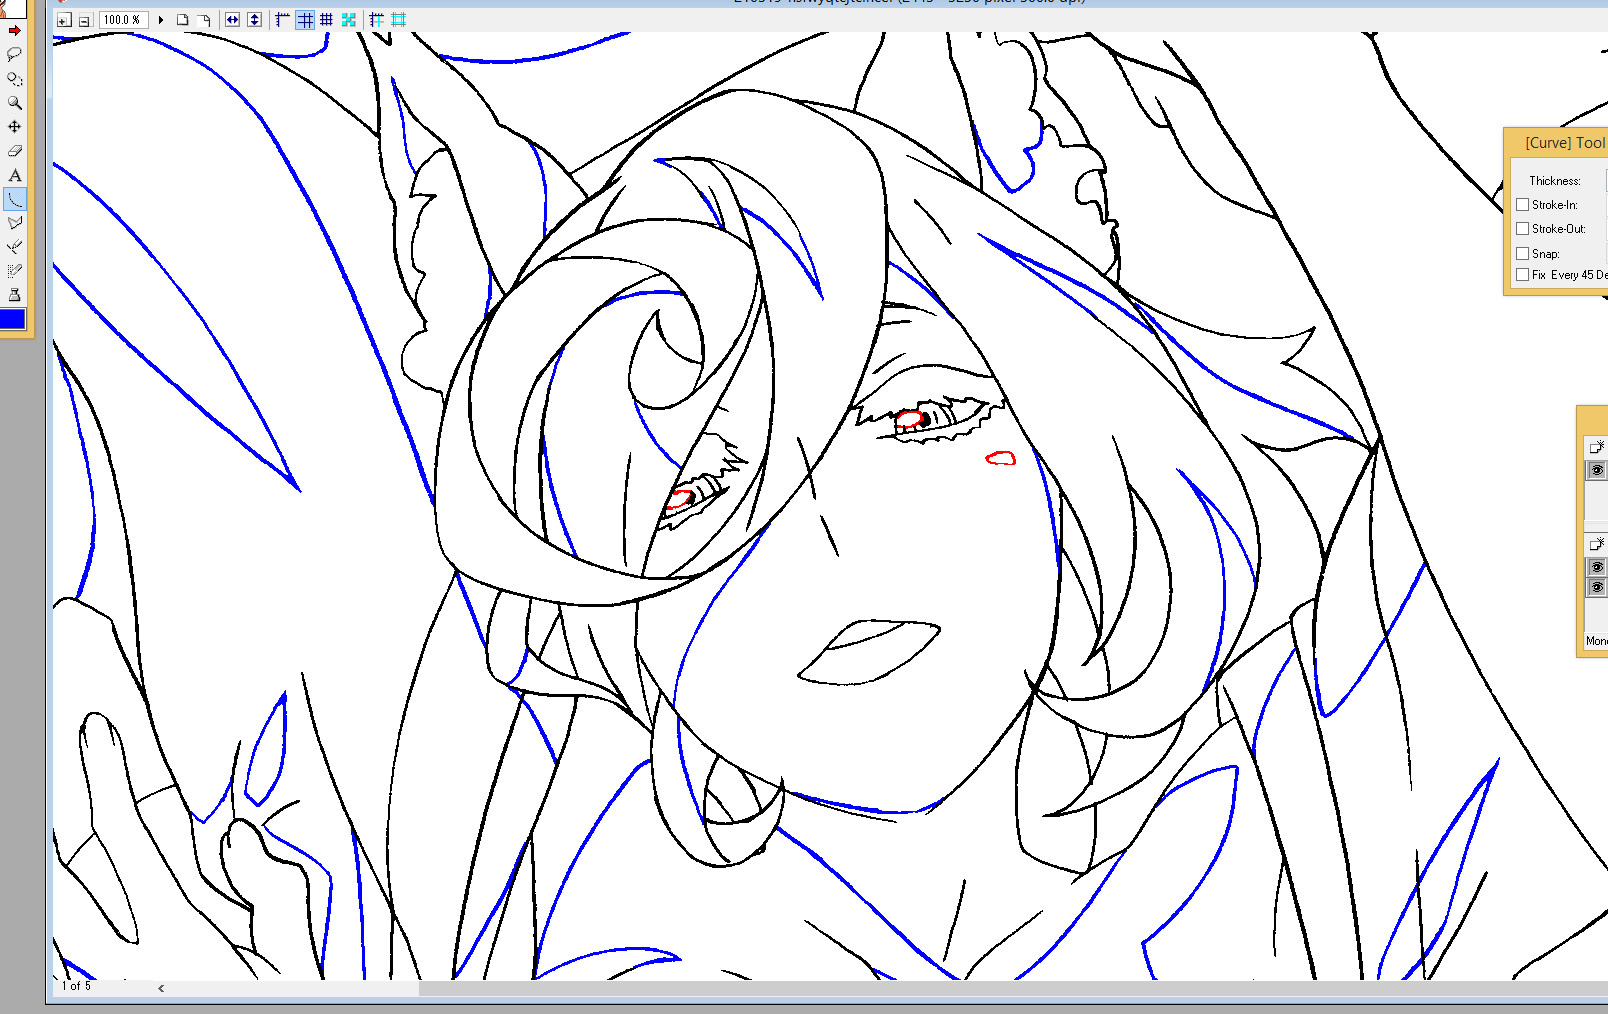Click the blue foreground color swatch

(x=12, y=319)
